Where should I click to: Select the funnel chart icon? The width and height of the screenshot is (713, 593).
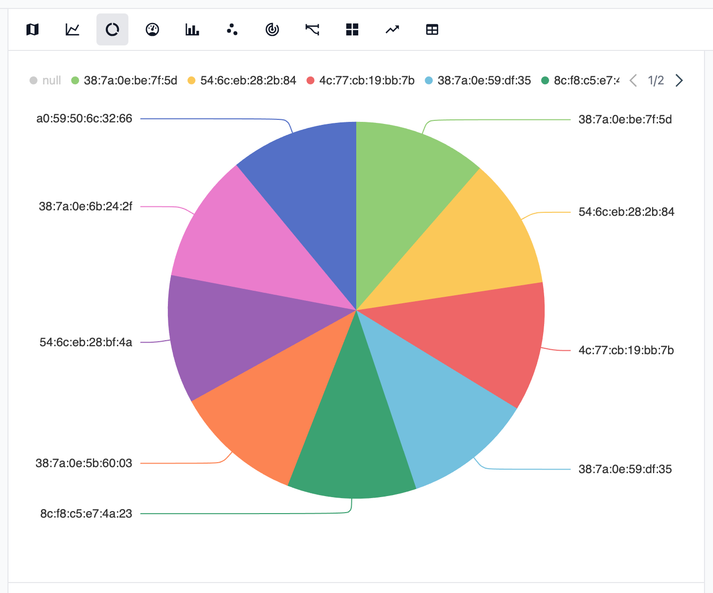(x=312, y=30)
